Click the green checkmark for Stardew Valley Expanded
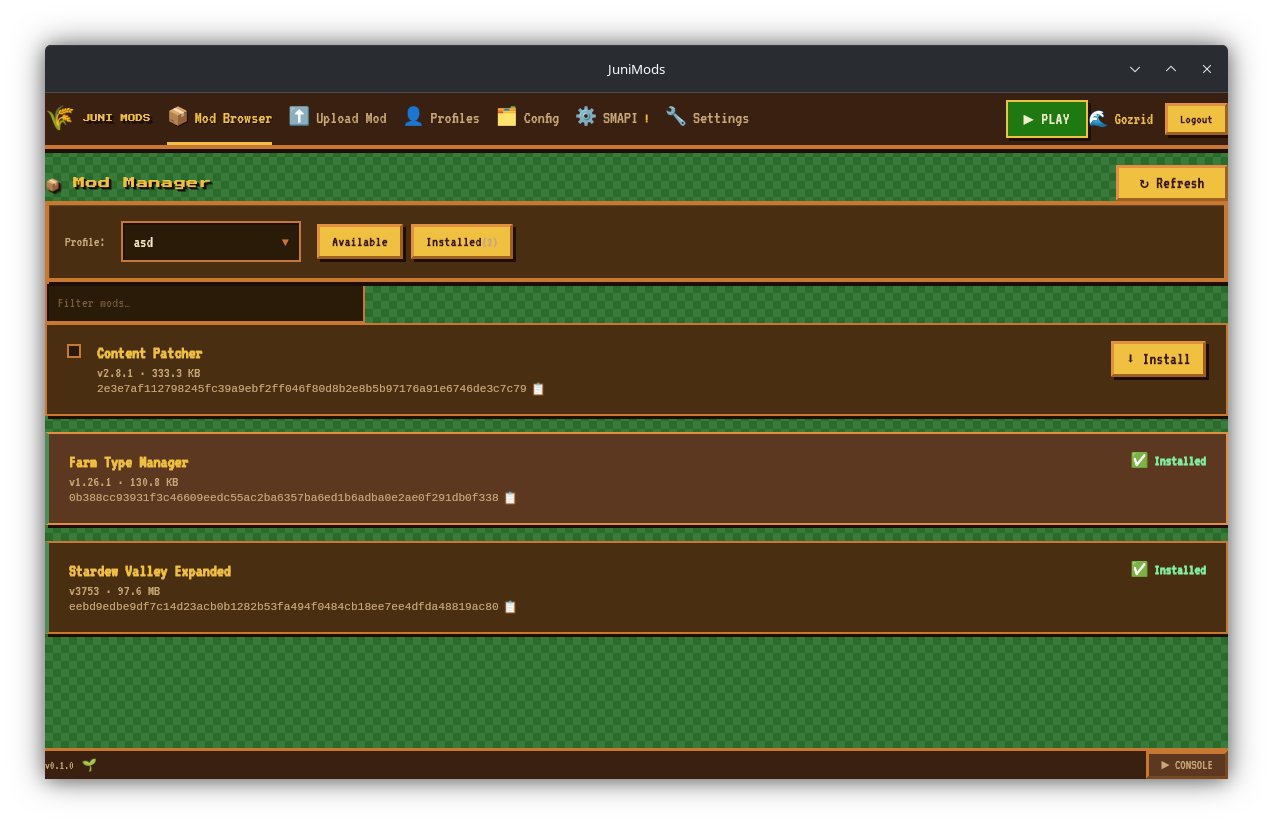The height and width of the screenshot is (824, 1273). (x=1139, y=569)
